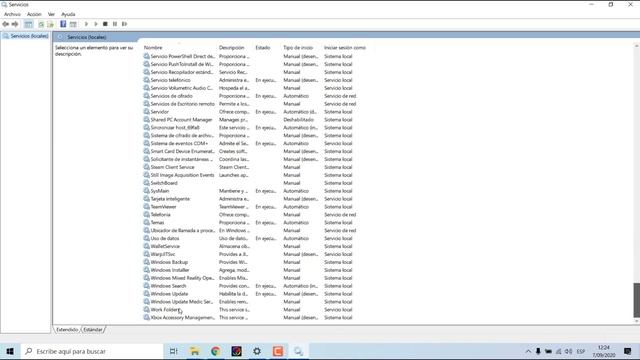Open Google Chrome from the taskbar

(x=216, y=351)
